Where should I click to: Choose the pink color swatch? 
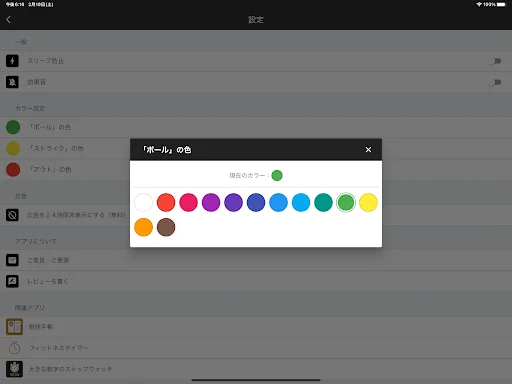click(188, 202)
